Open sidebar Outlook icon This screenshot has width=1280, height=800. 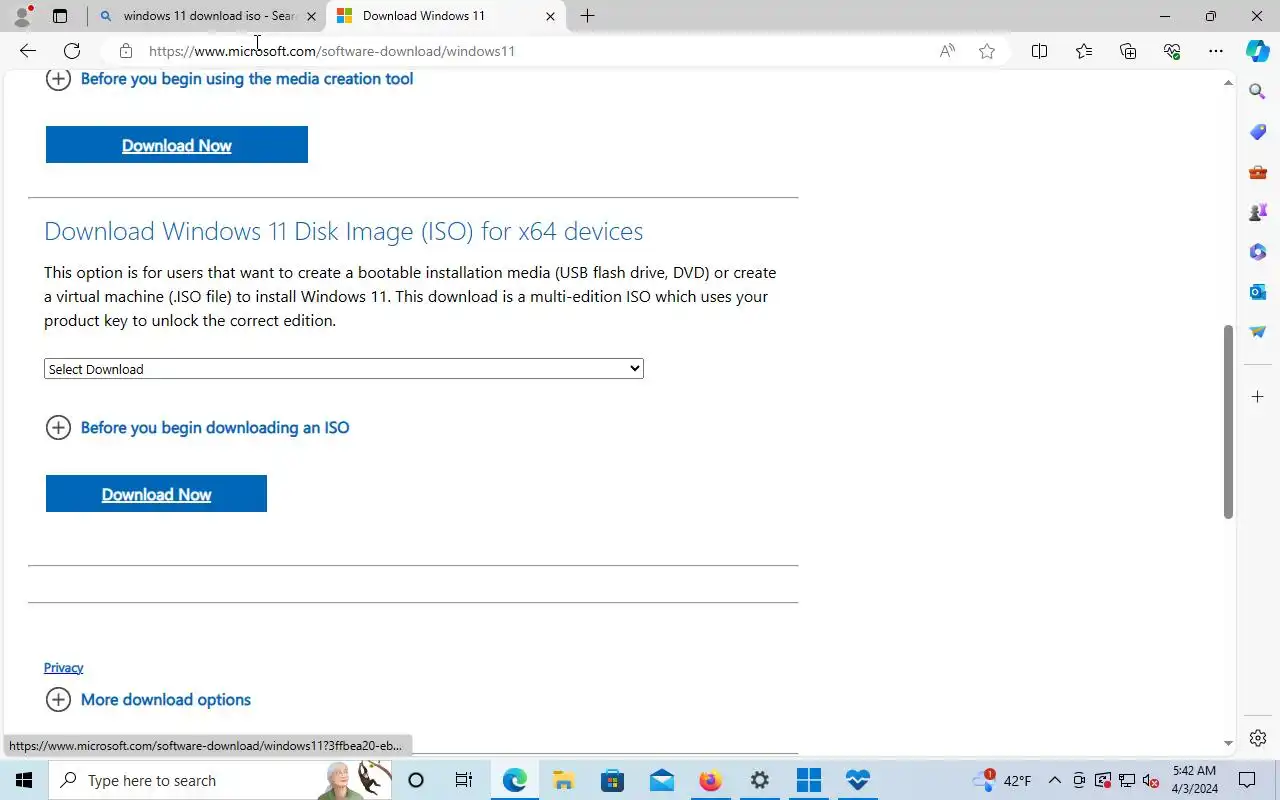[x=1258, y=292]
